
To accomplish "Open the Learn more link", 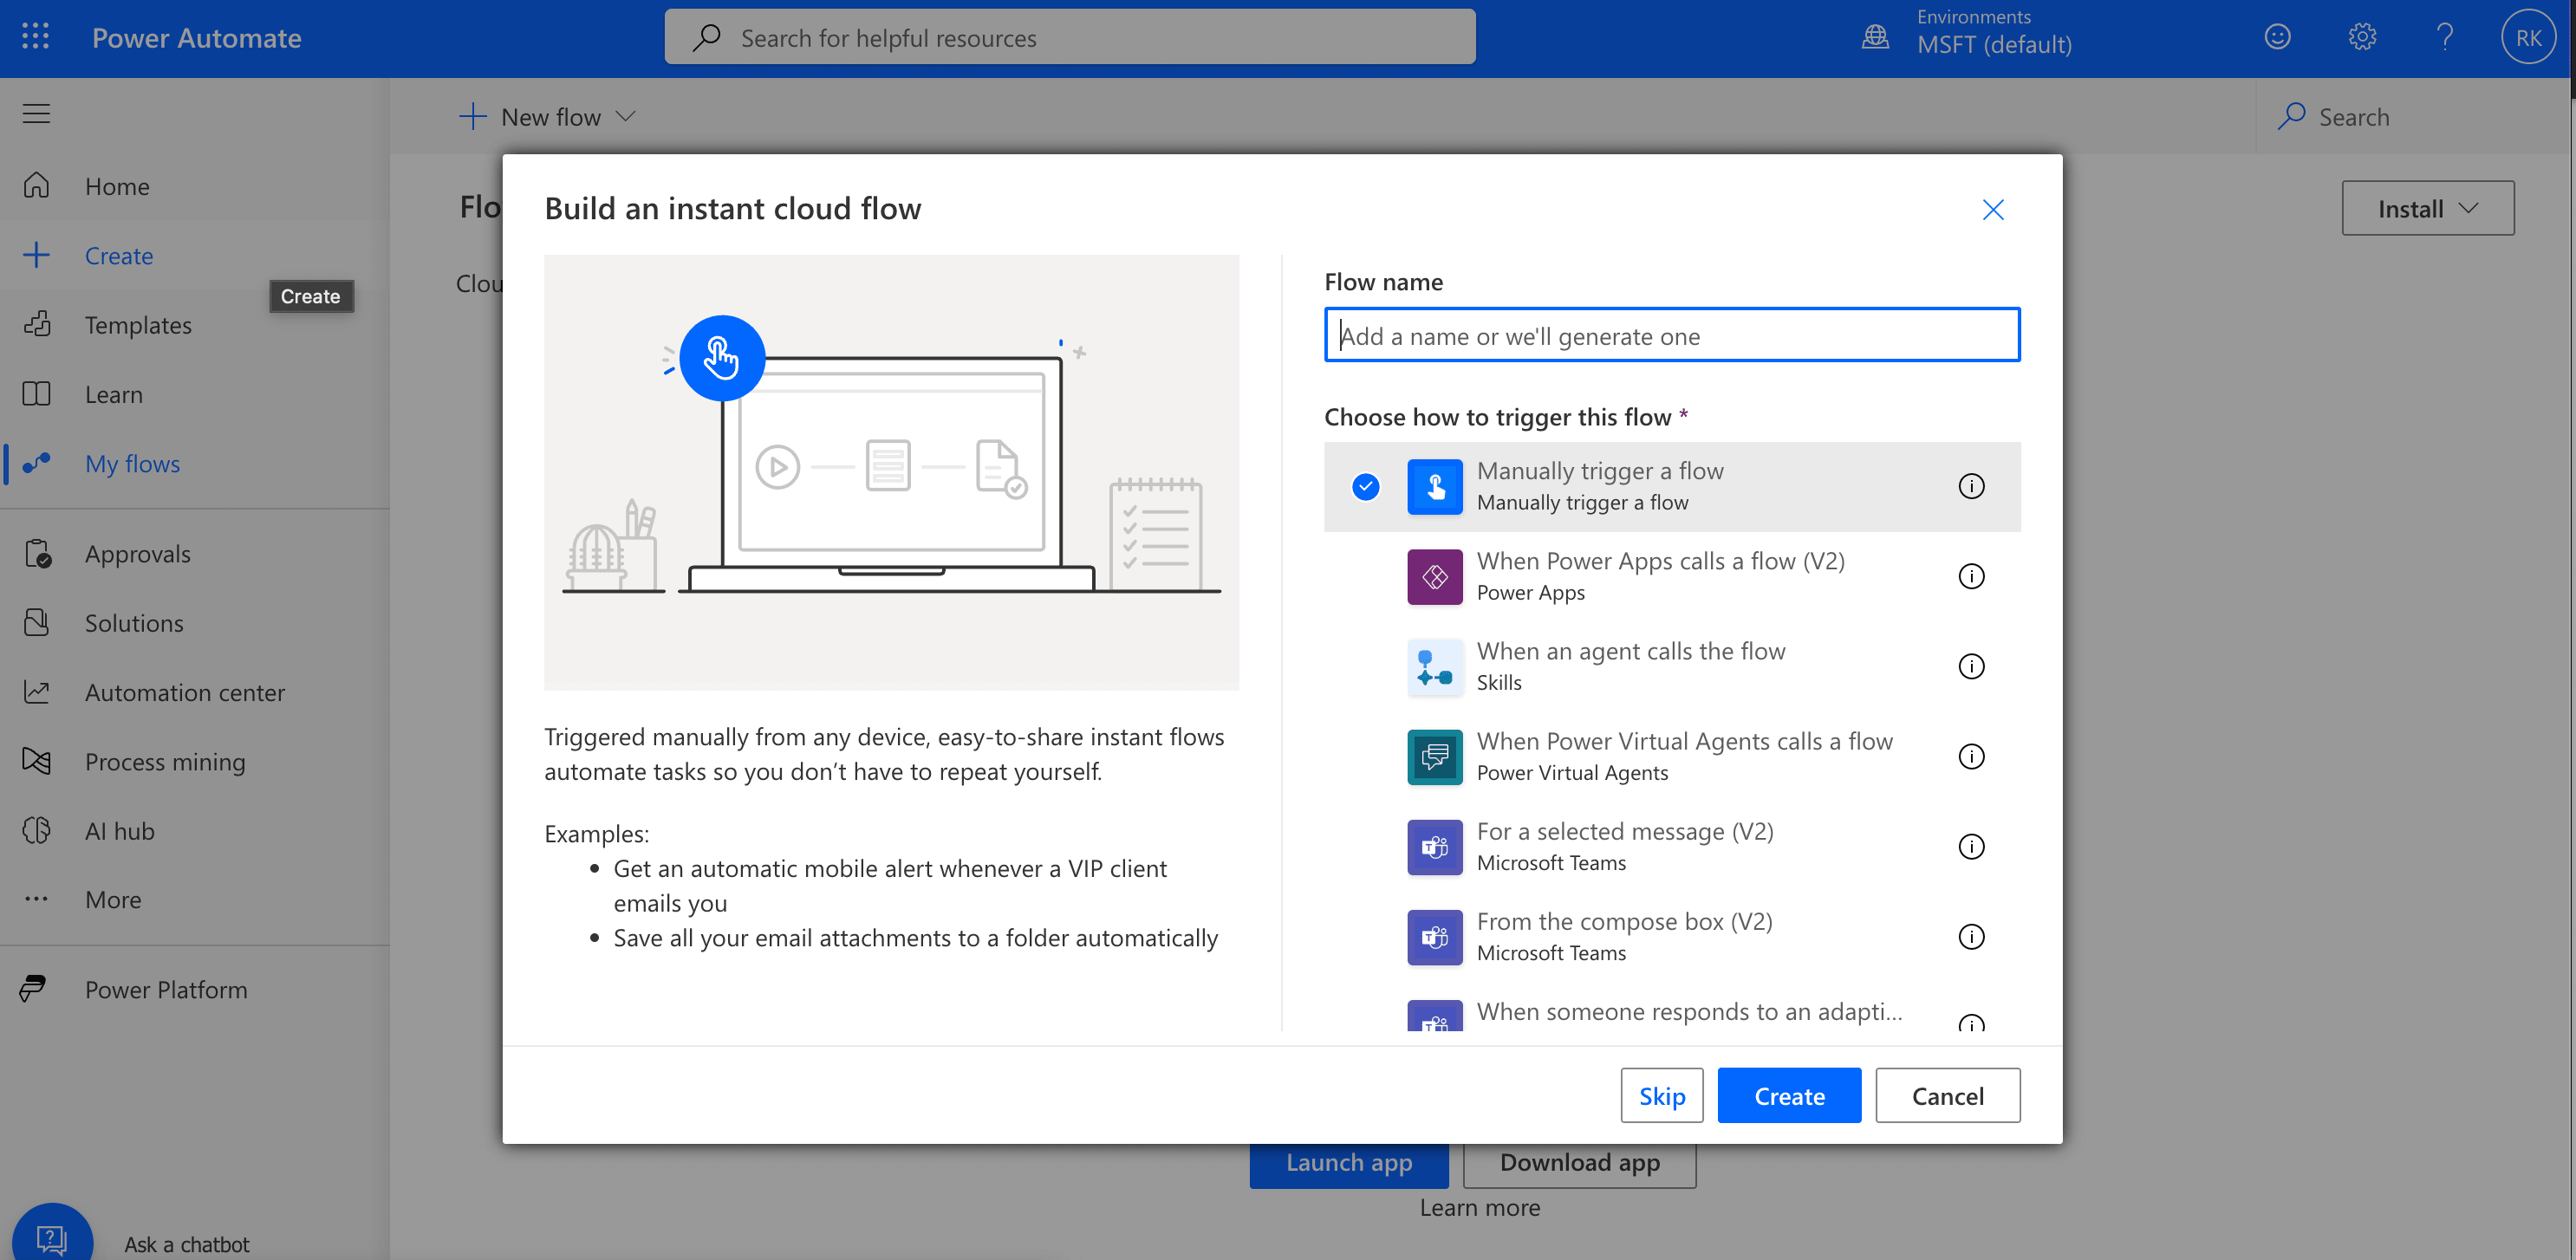I will tap(1480, 1207).
